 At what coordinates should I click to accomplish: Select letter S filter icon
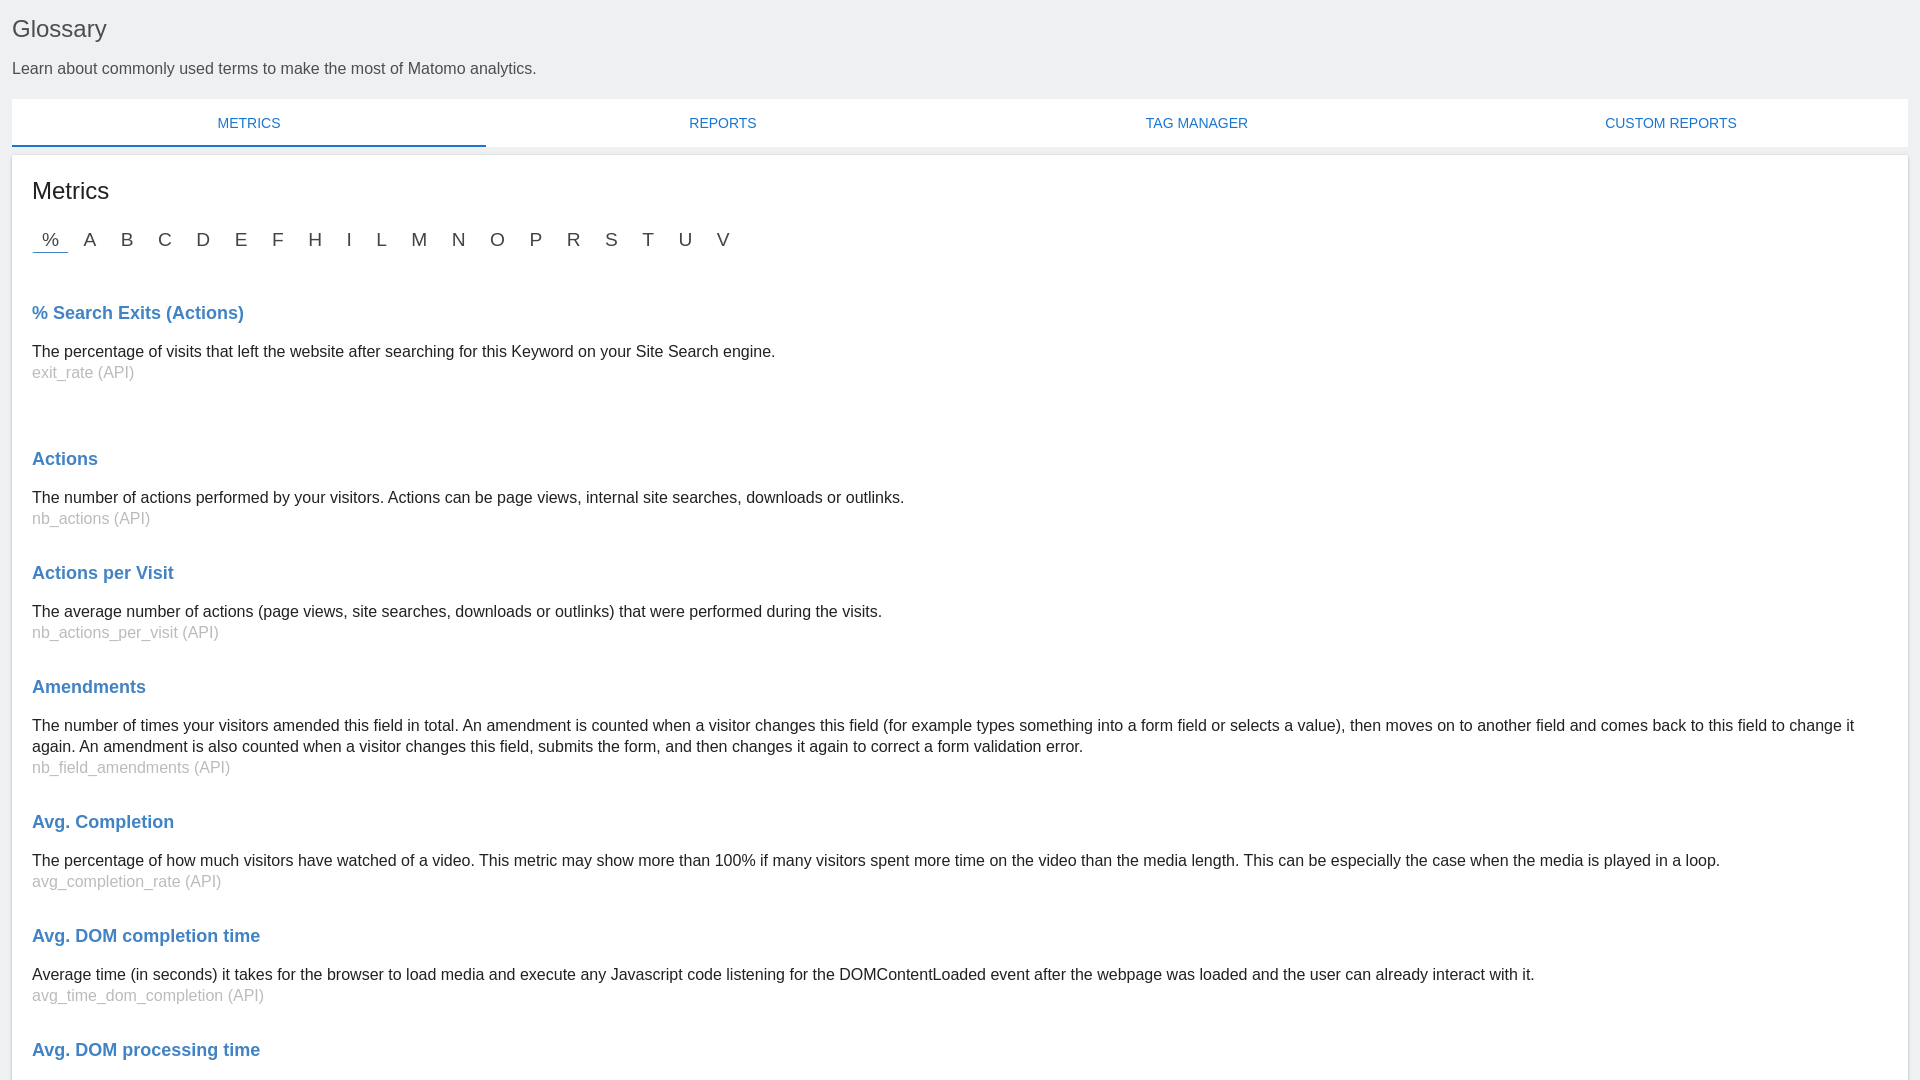pyautogui.click(x=611, y=239)
